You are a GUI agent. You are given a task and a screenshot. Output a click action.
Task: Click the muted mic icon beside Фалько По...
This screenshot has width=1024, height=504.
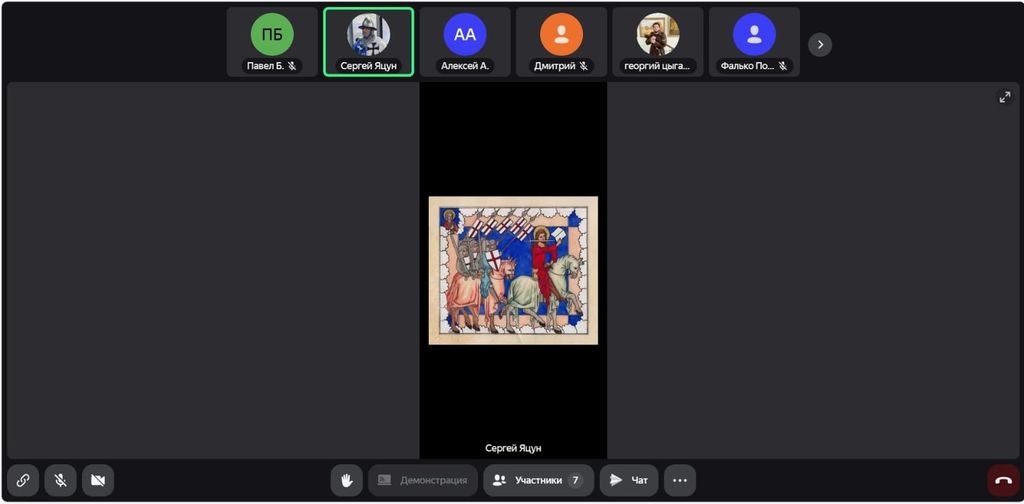coord(782,66)
